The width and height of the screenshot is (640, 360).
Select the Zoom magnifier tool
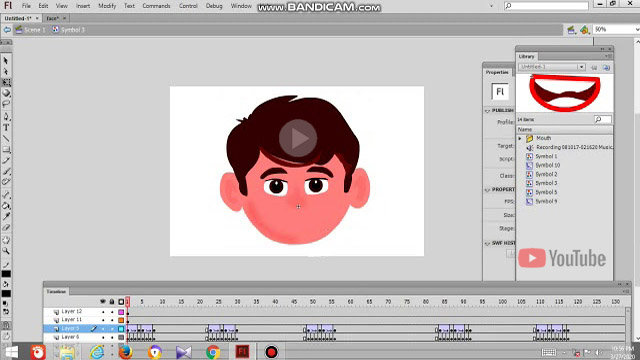tap(6, 251)
